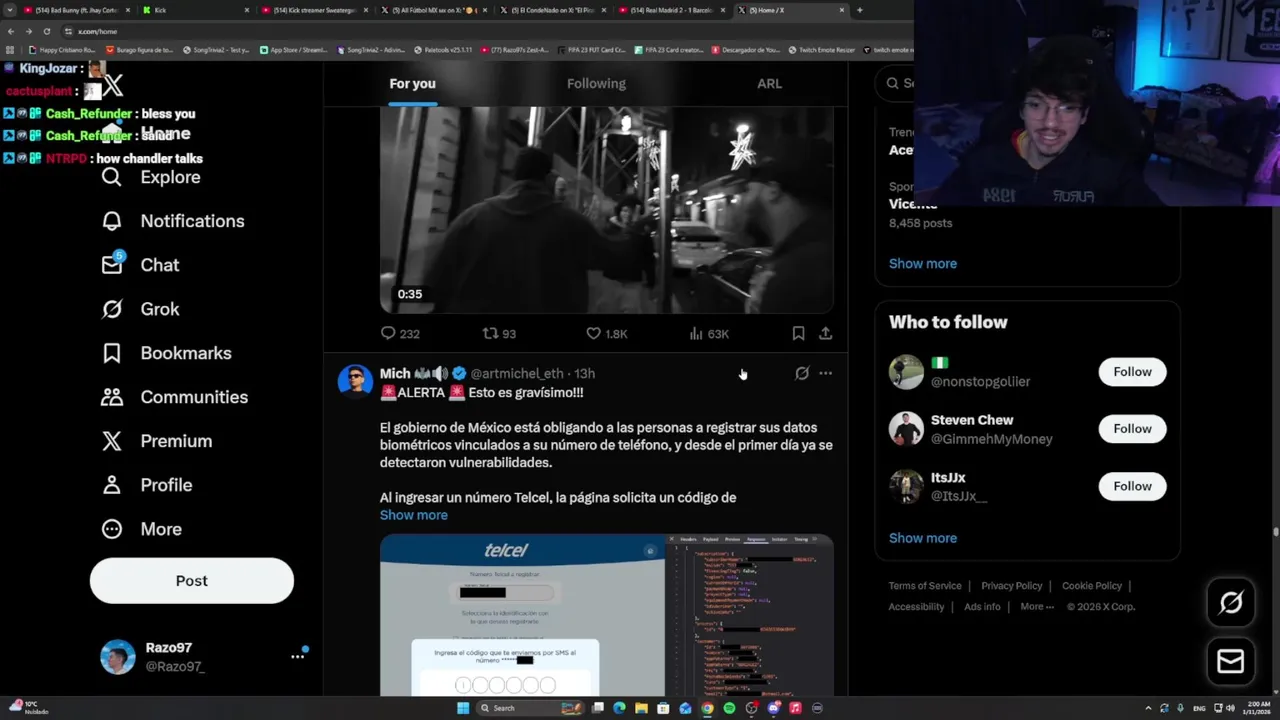1280x720 pixels.
Task: Open three-dot menu on Mich's post
Action: pyautogui.click(x=825, y=373)
